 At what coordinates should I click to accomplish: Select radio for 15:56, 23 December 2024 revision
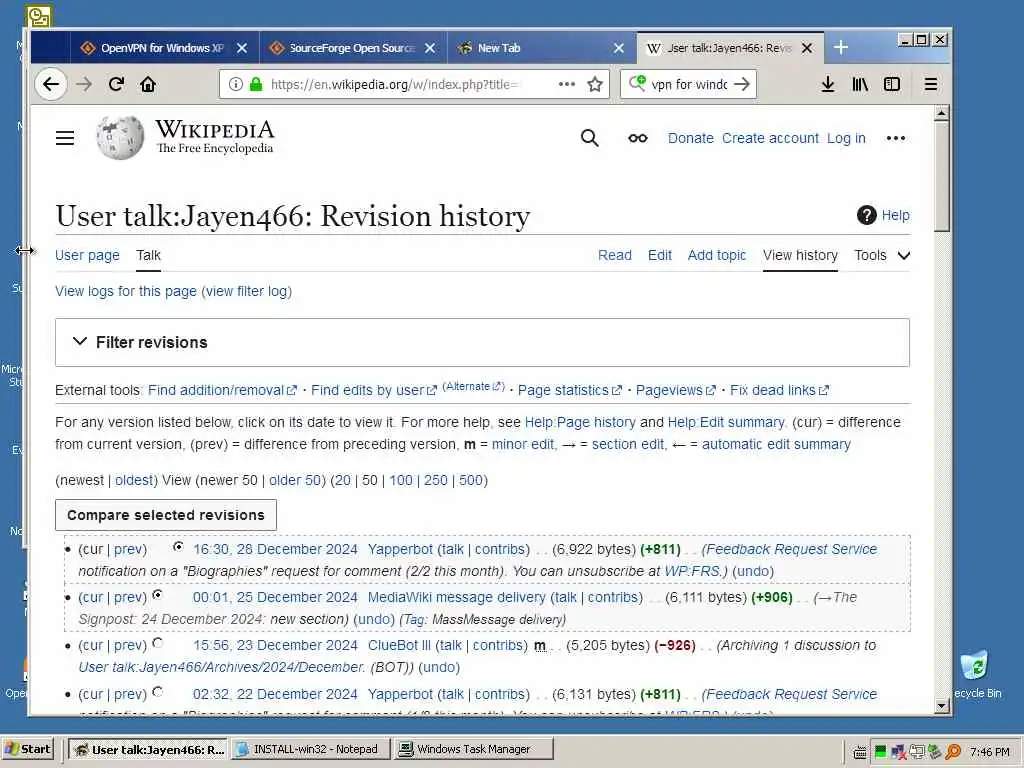[157, 643]
